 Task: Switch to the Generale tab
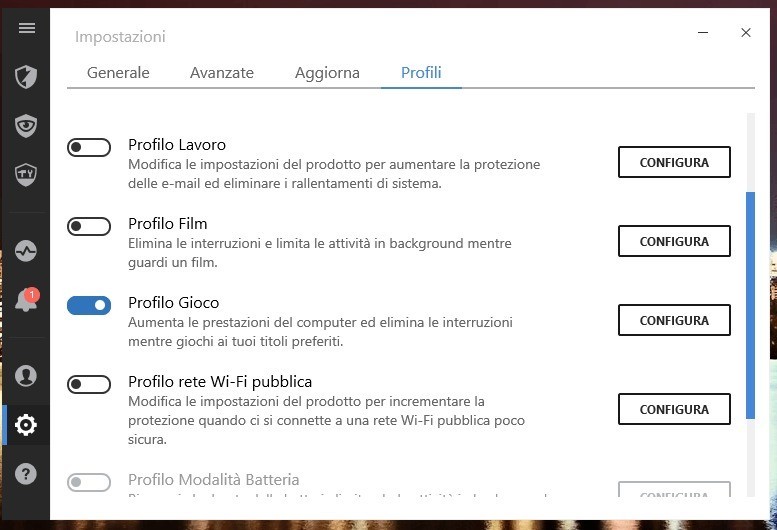(x=118, y=73)
